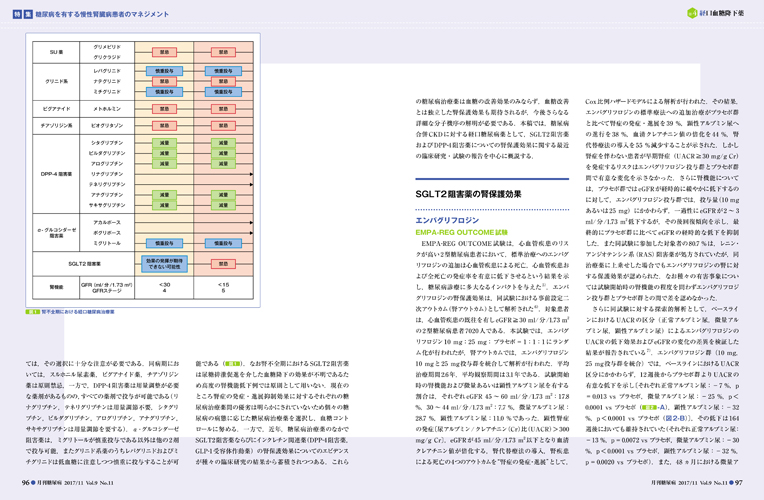Click 'SGLT2阻害薬' row label in table
The height and width of the screenshot is (500, 764).
83,264
